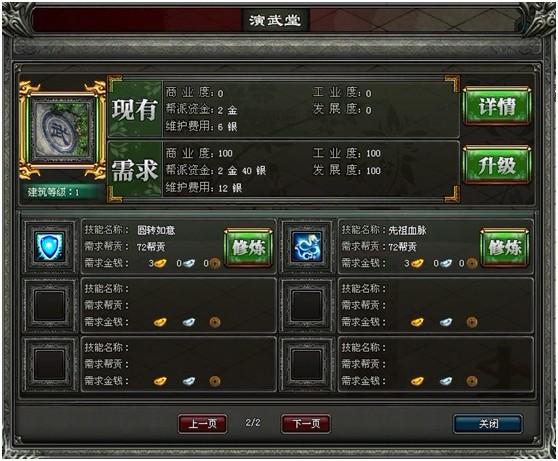Click the copper coin icon for 先祖血脉
The width and height of the screenshot is (558, 461).
[472, 263]
